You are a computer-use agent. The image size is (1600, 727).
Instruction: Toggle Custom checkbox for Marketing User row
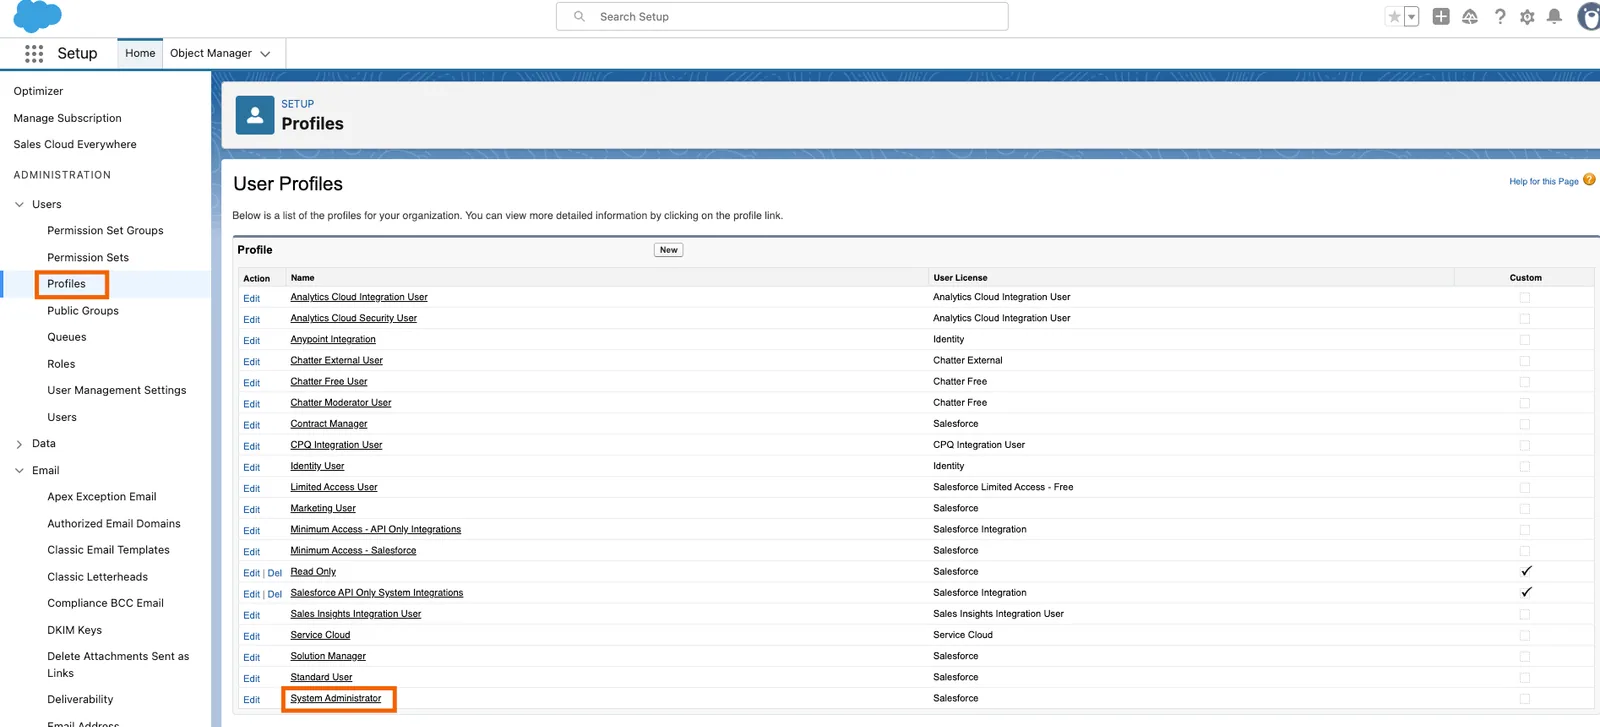coord(1524,508)
